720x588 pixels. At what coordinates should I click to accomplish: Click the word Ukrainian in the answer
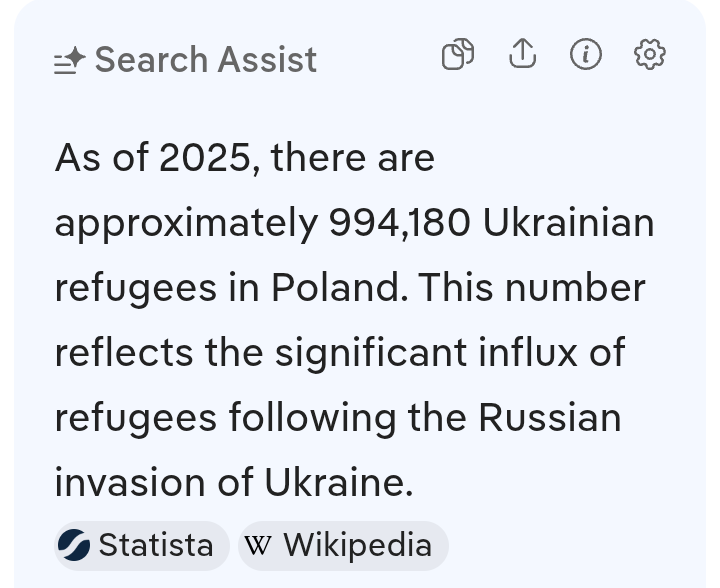(x=568, y=223)
